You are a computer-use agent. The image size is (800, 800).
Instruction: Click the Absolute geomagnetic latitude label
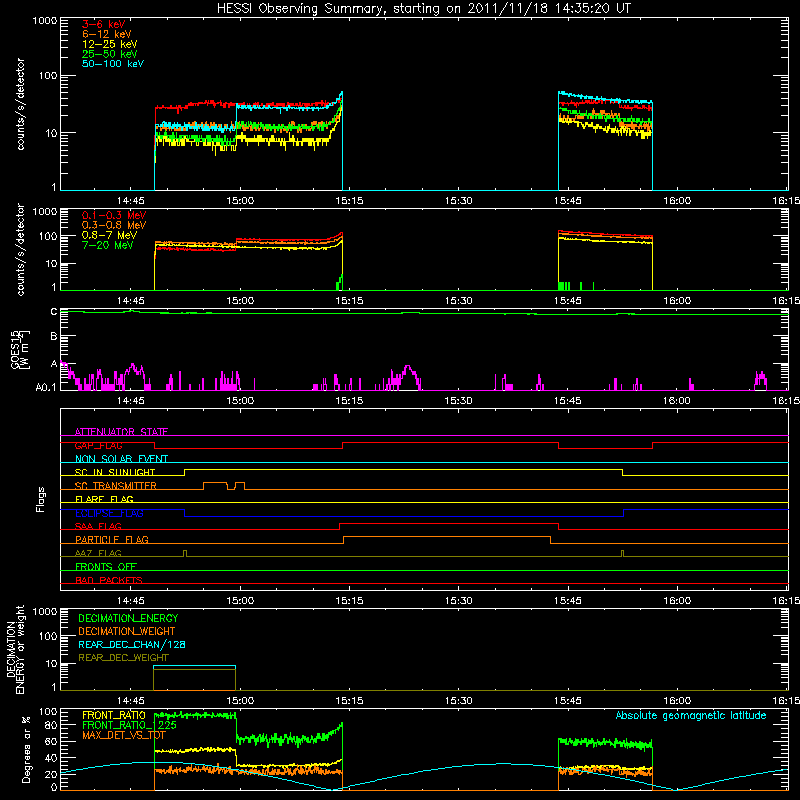click(x=691, y=715)
